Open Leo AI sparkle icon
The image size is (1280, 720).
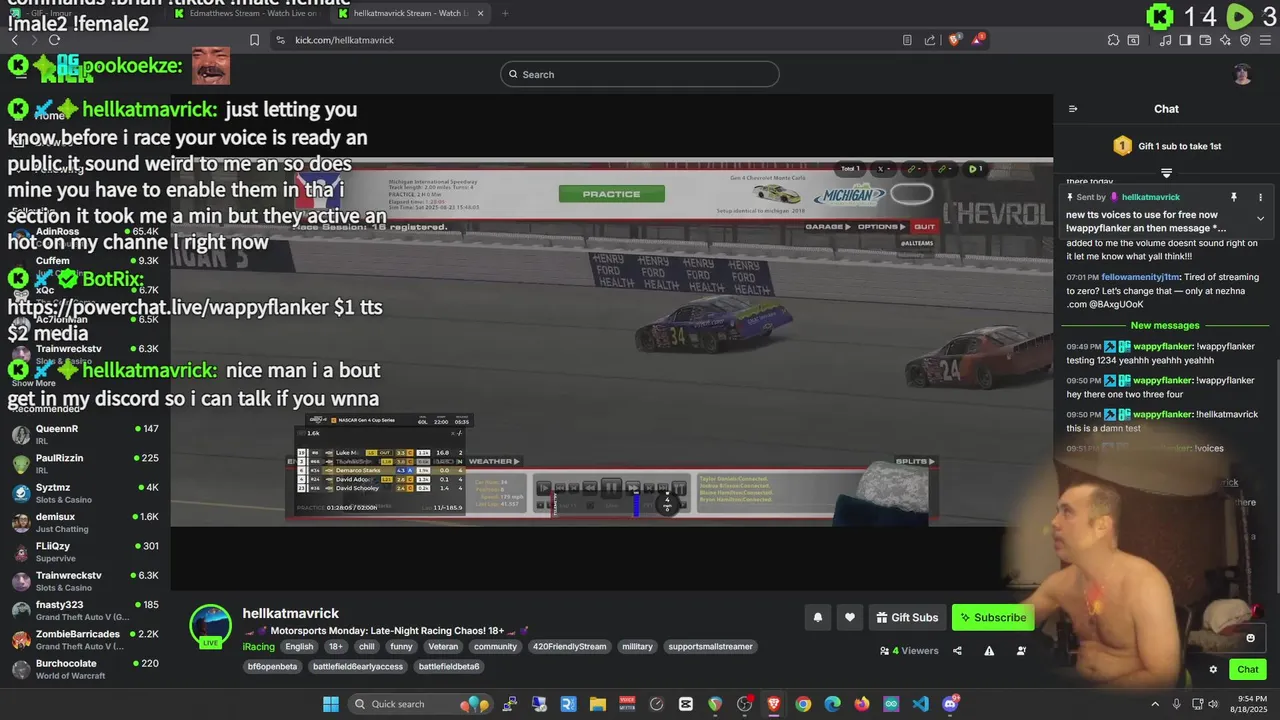(x=1225, y=40)
